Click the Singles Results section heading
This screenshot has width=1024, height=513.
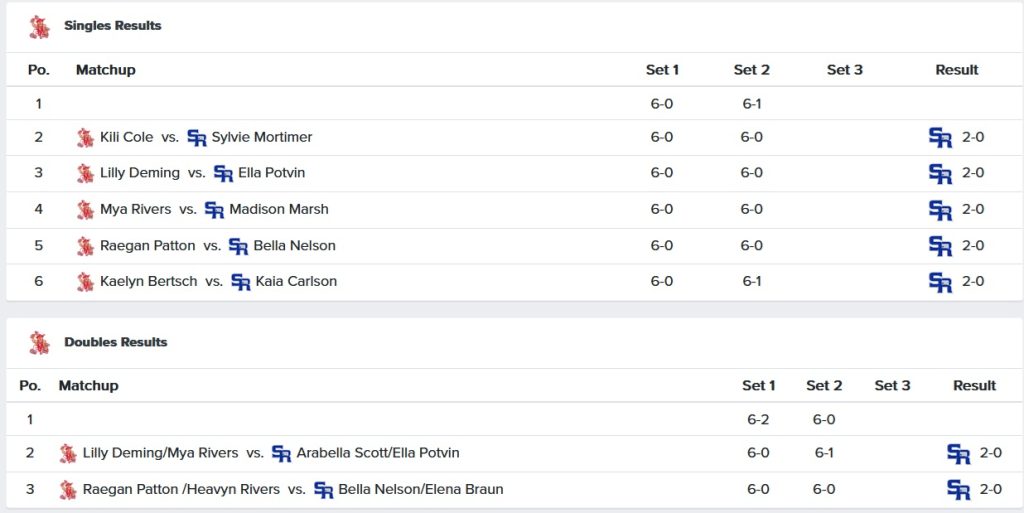coord(112,26)
